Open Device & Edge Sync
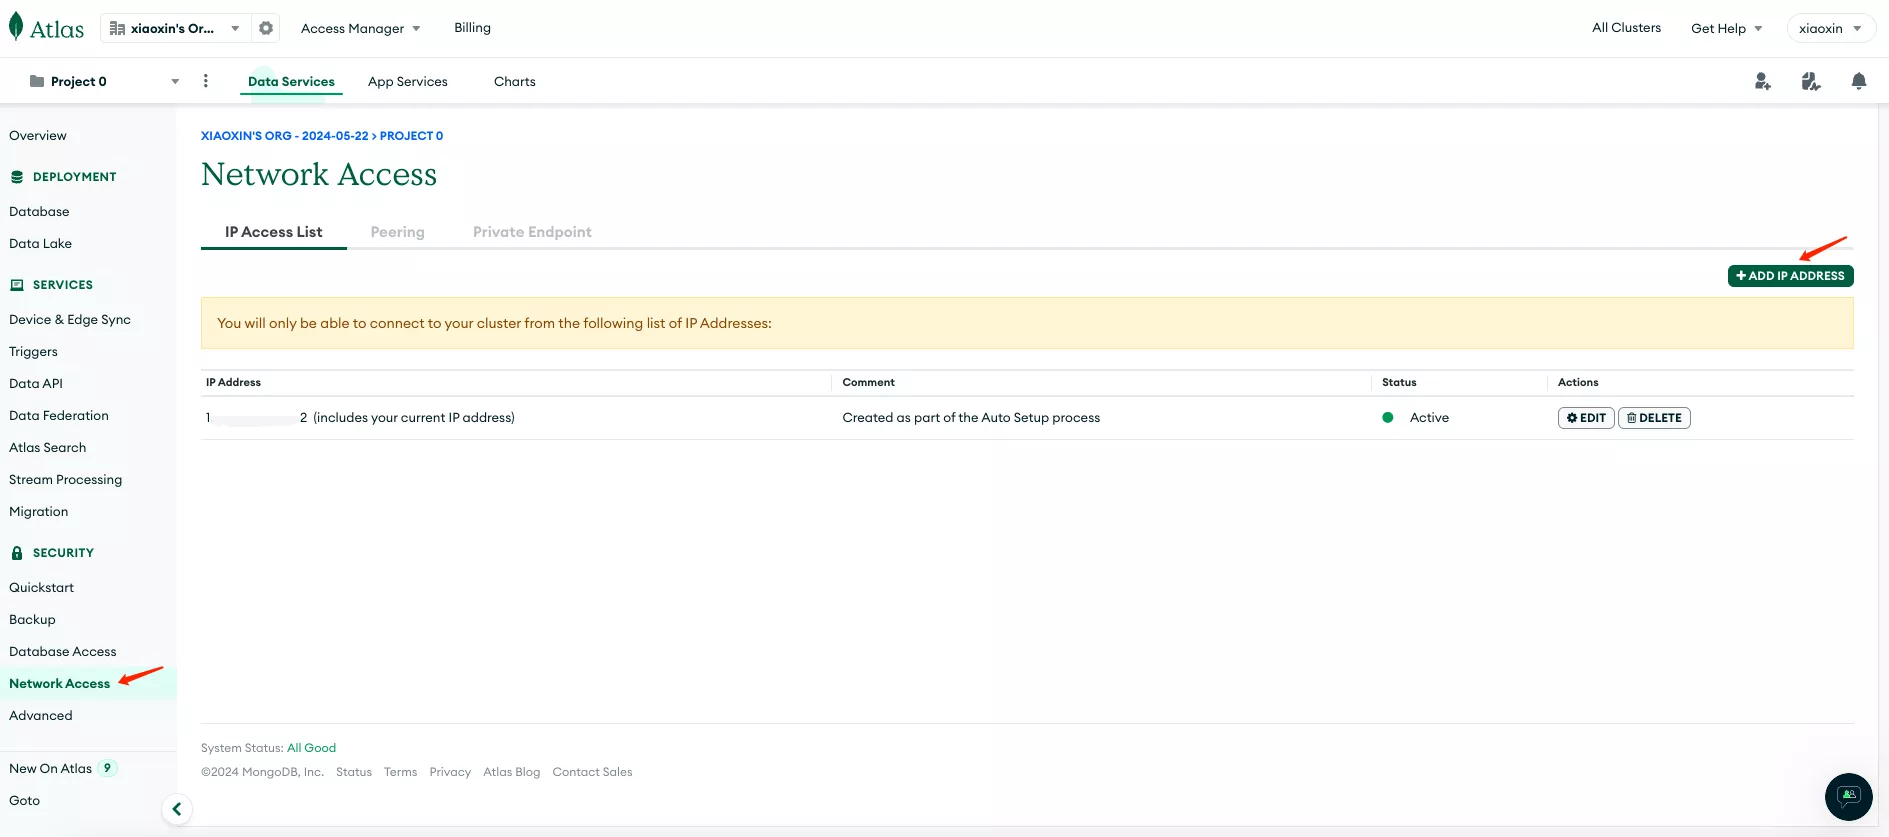The height and width of the screenshot is (837, 1889). coord(70,320)
